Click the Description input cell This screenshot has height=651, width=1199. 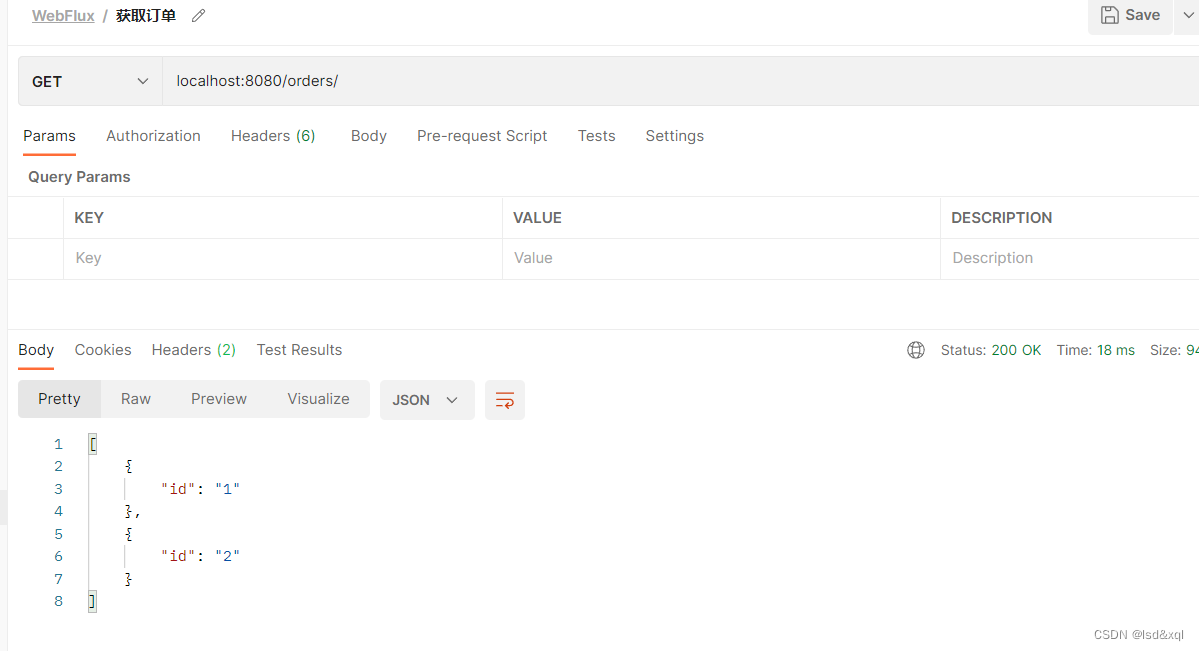(x=1070, y=259)
